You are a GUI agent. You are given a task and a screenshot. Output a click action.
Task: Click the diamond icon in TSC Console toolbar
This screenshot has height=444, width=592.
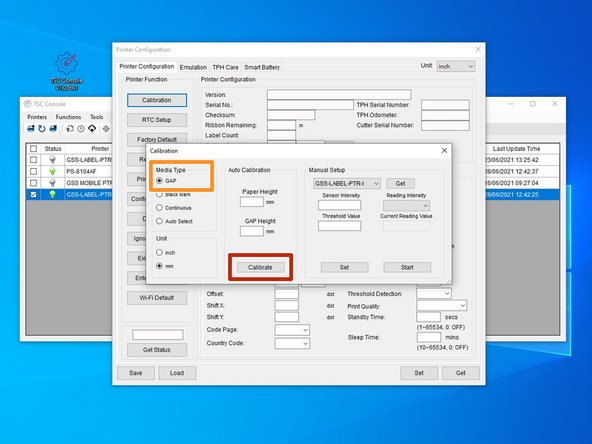coord(106,129)
